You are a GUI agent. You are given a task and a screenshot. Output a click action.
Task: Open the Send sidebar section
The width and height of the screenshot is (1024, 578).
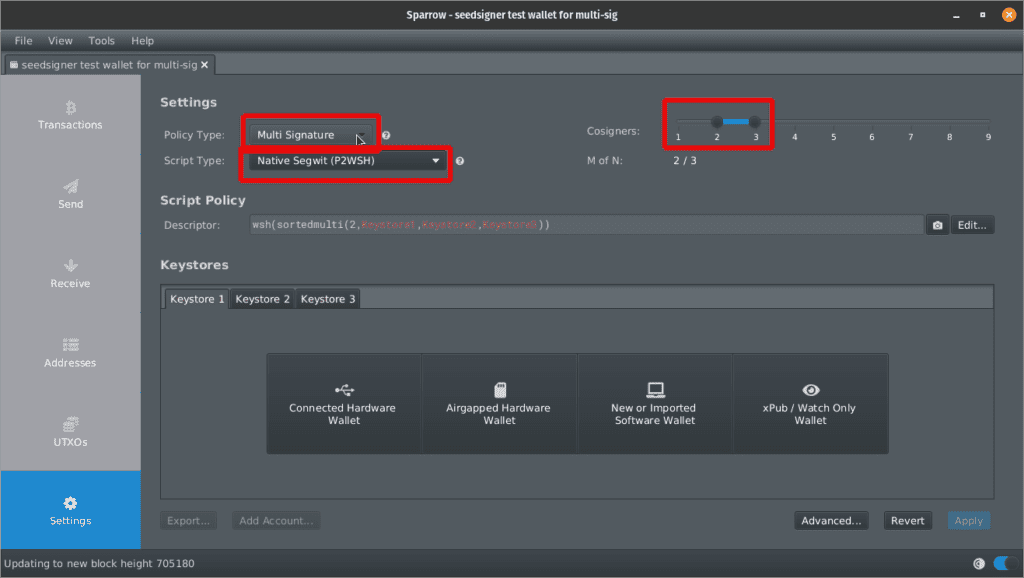(71, 195)
